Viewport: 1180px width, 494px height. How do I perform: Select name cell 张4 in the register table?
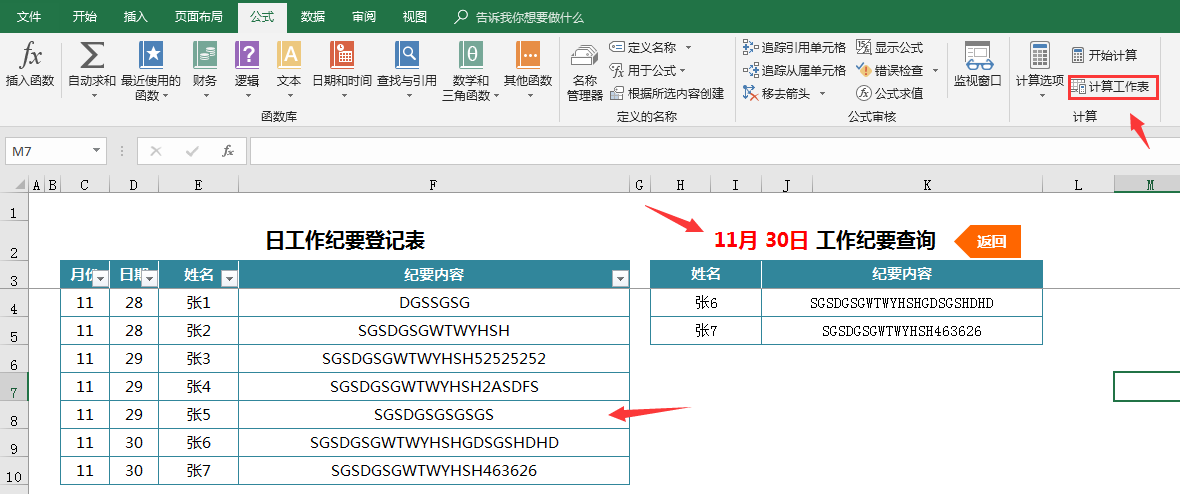[x=199, y=387]
